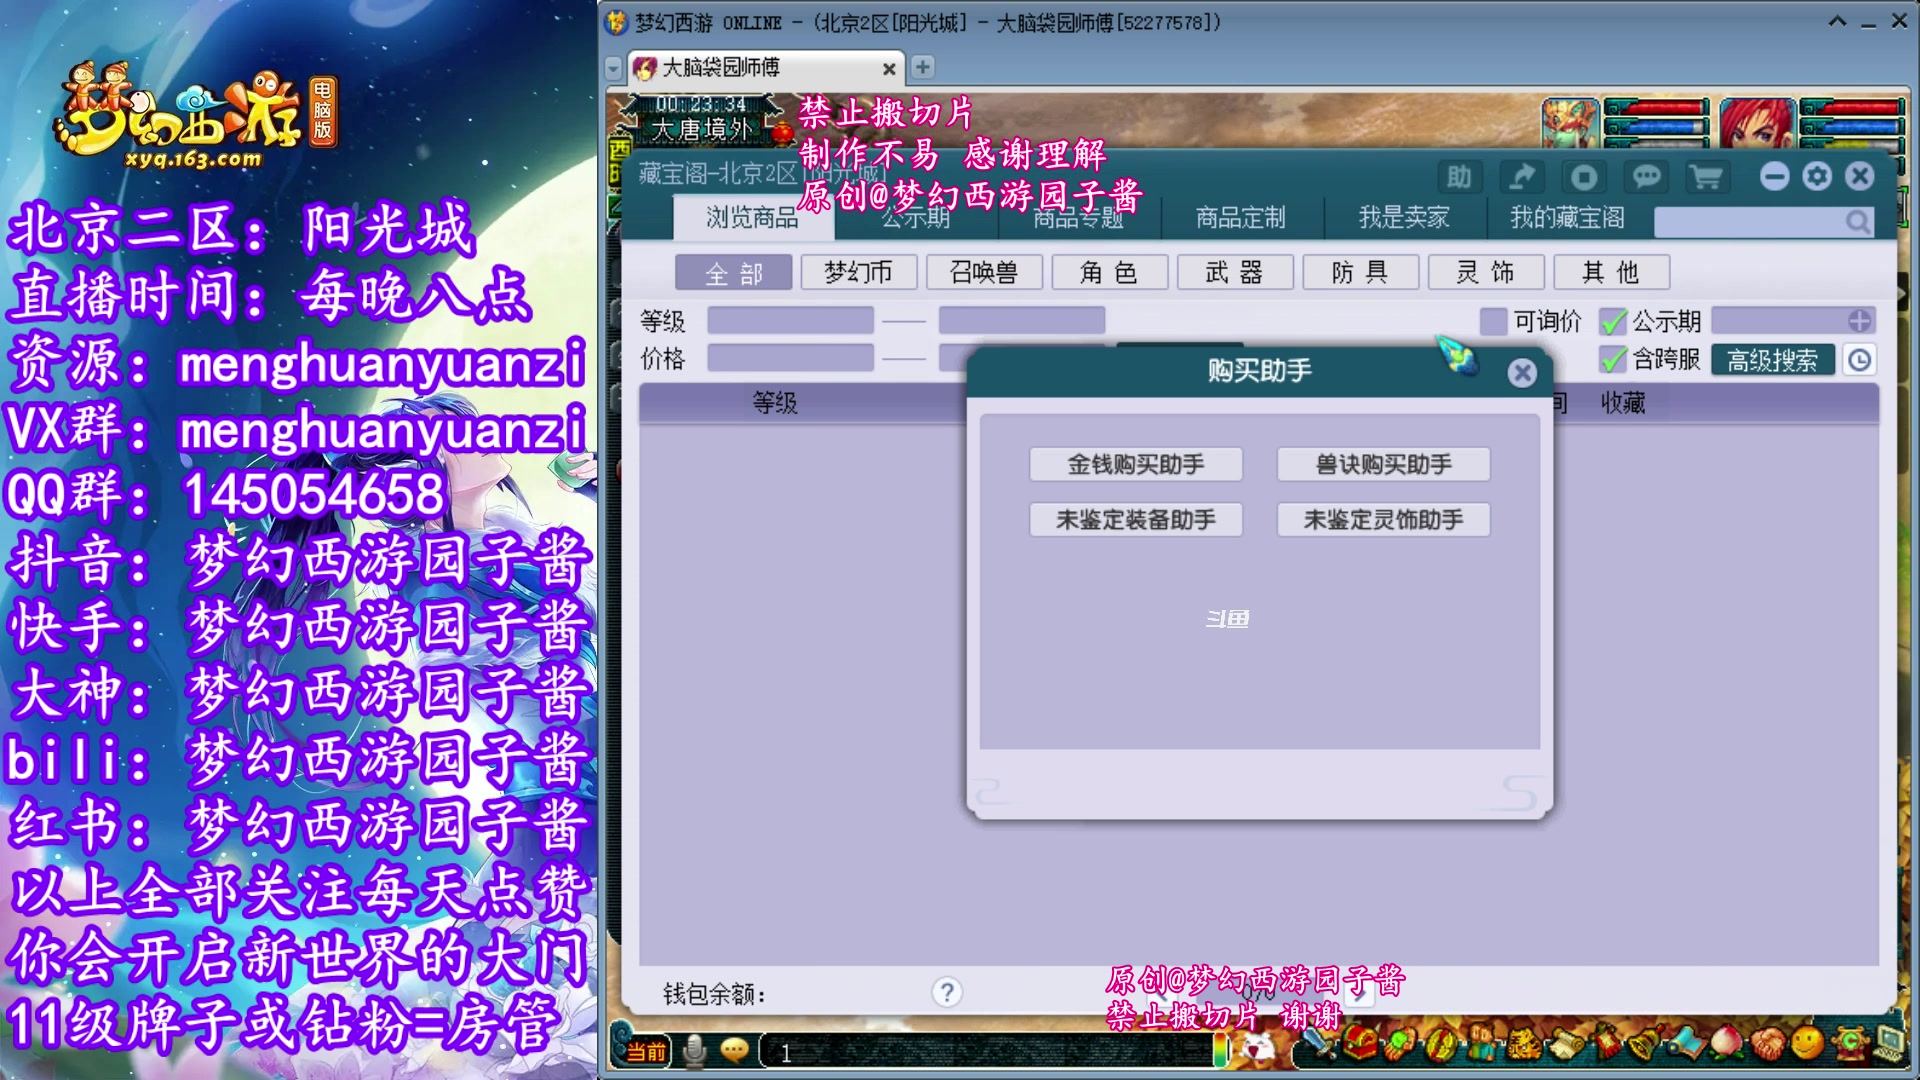Viewport: 1920px width, 1080px height.
Task: Open the 助 purchase assistant icon
Action: point(1459,177)
